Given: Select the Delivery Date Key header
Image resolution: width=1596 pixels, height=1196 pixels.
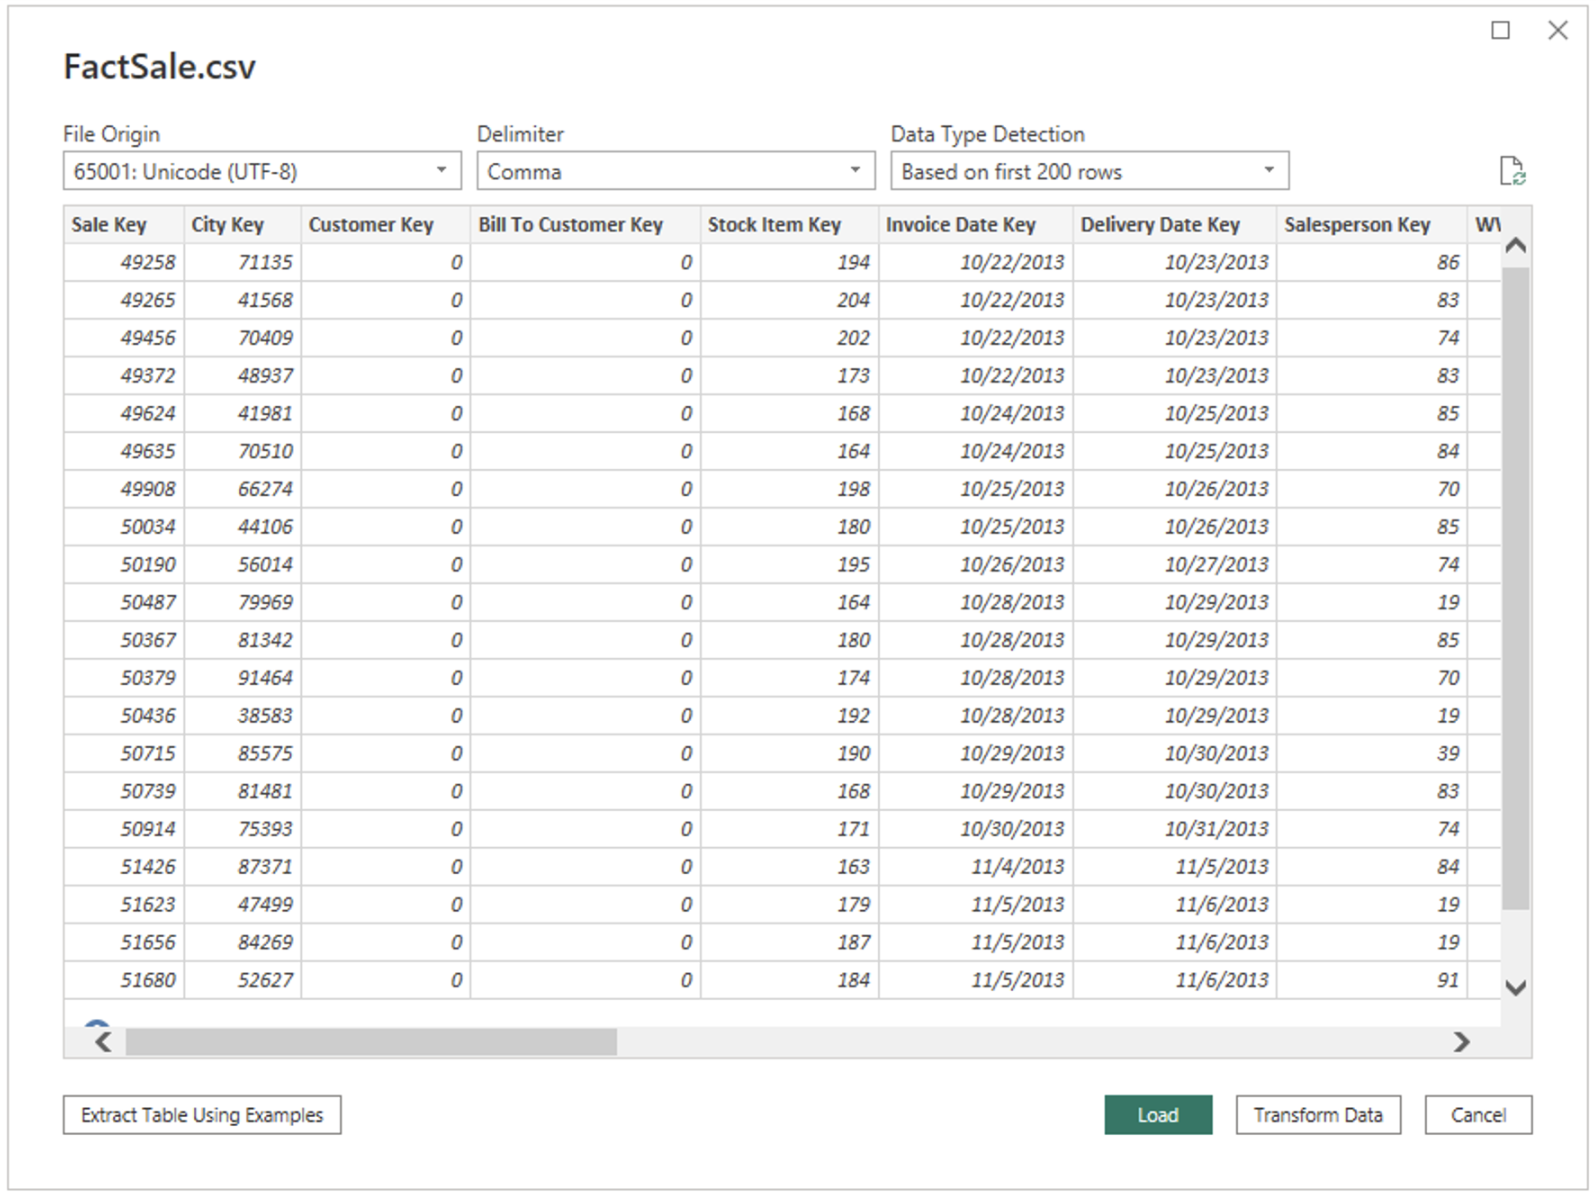Looking at the screenshot, I should pyautogui.click(x=1175, y=225).
